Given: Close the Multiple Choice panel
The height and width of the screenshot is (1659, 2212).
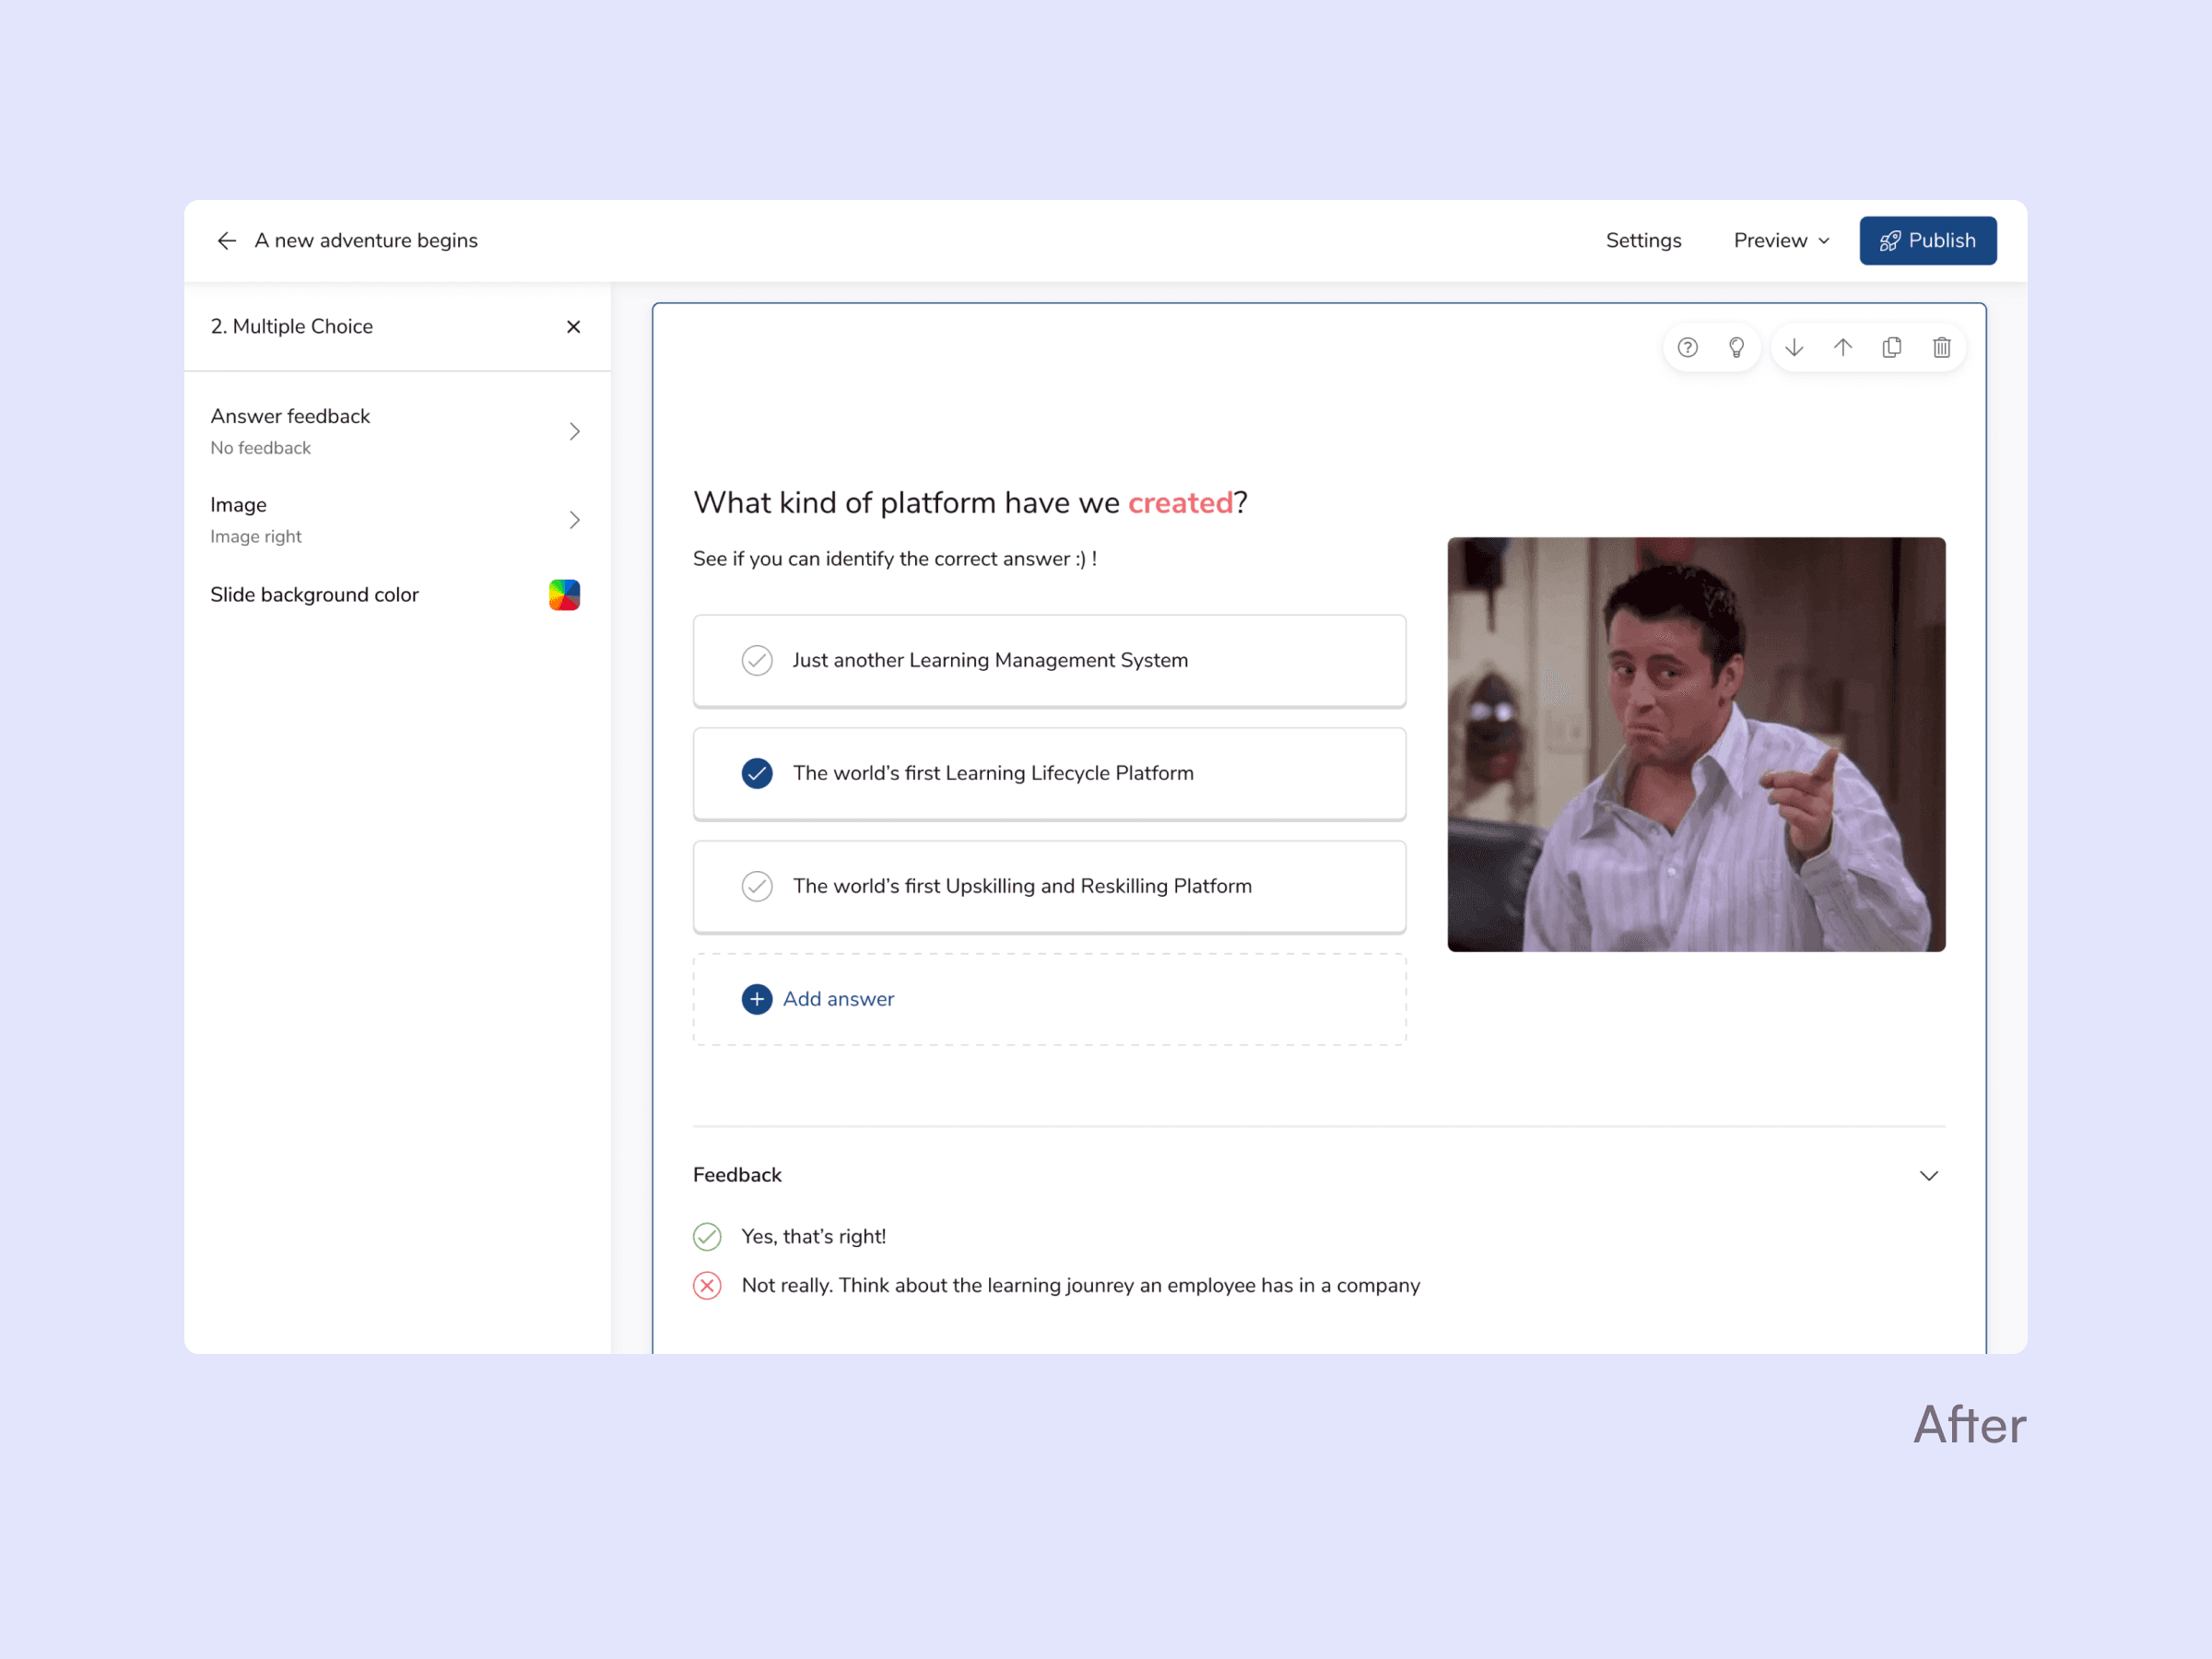Looking at the screenshot, I should (573, 327).
